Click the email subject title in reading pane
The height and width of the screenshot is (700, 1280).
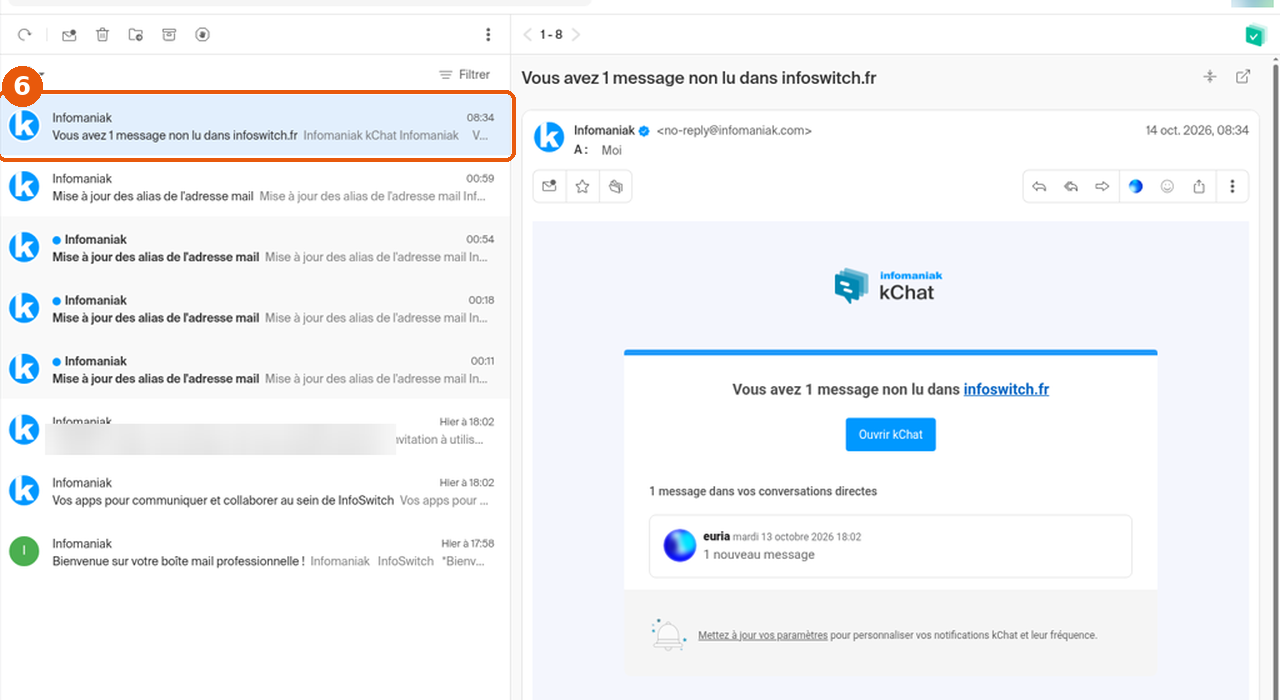click(699, 78)
